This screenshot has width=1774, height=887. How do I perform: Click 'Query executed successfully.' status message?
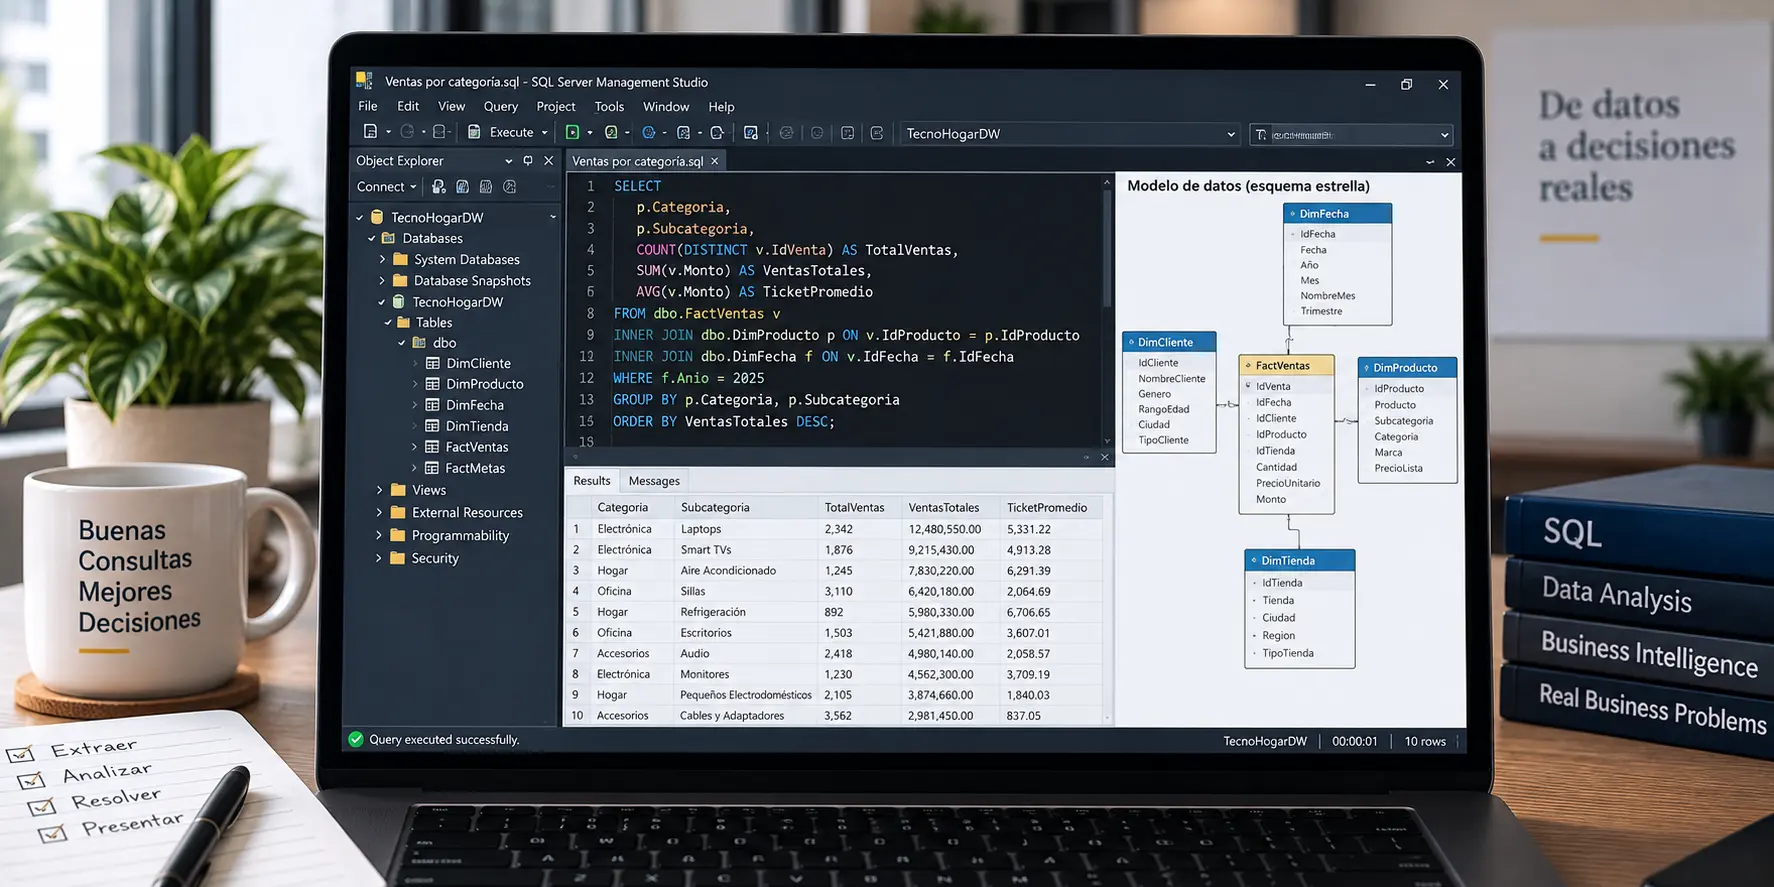444,740
